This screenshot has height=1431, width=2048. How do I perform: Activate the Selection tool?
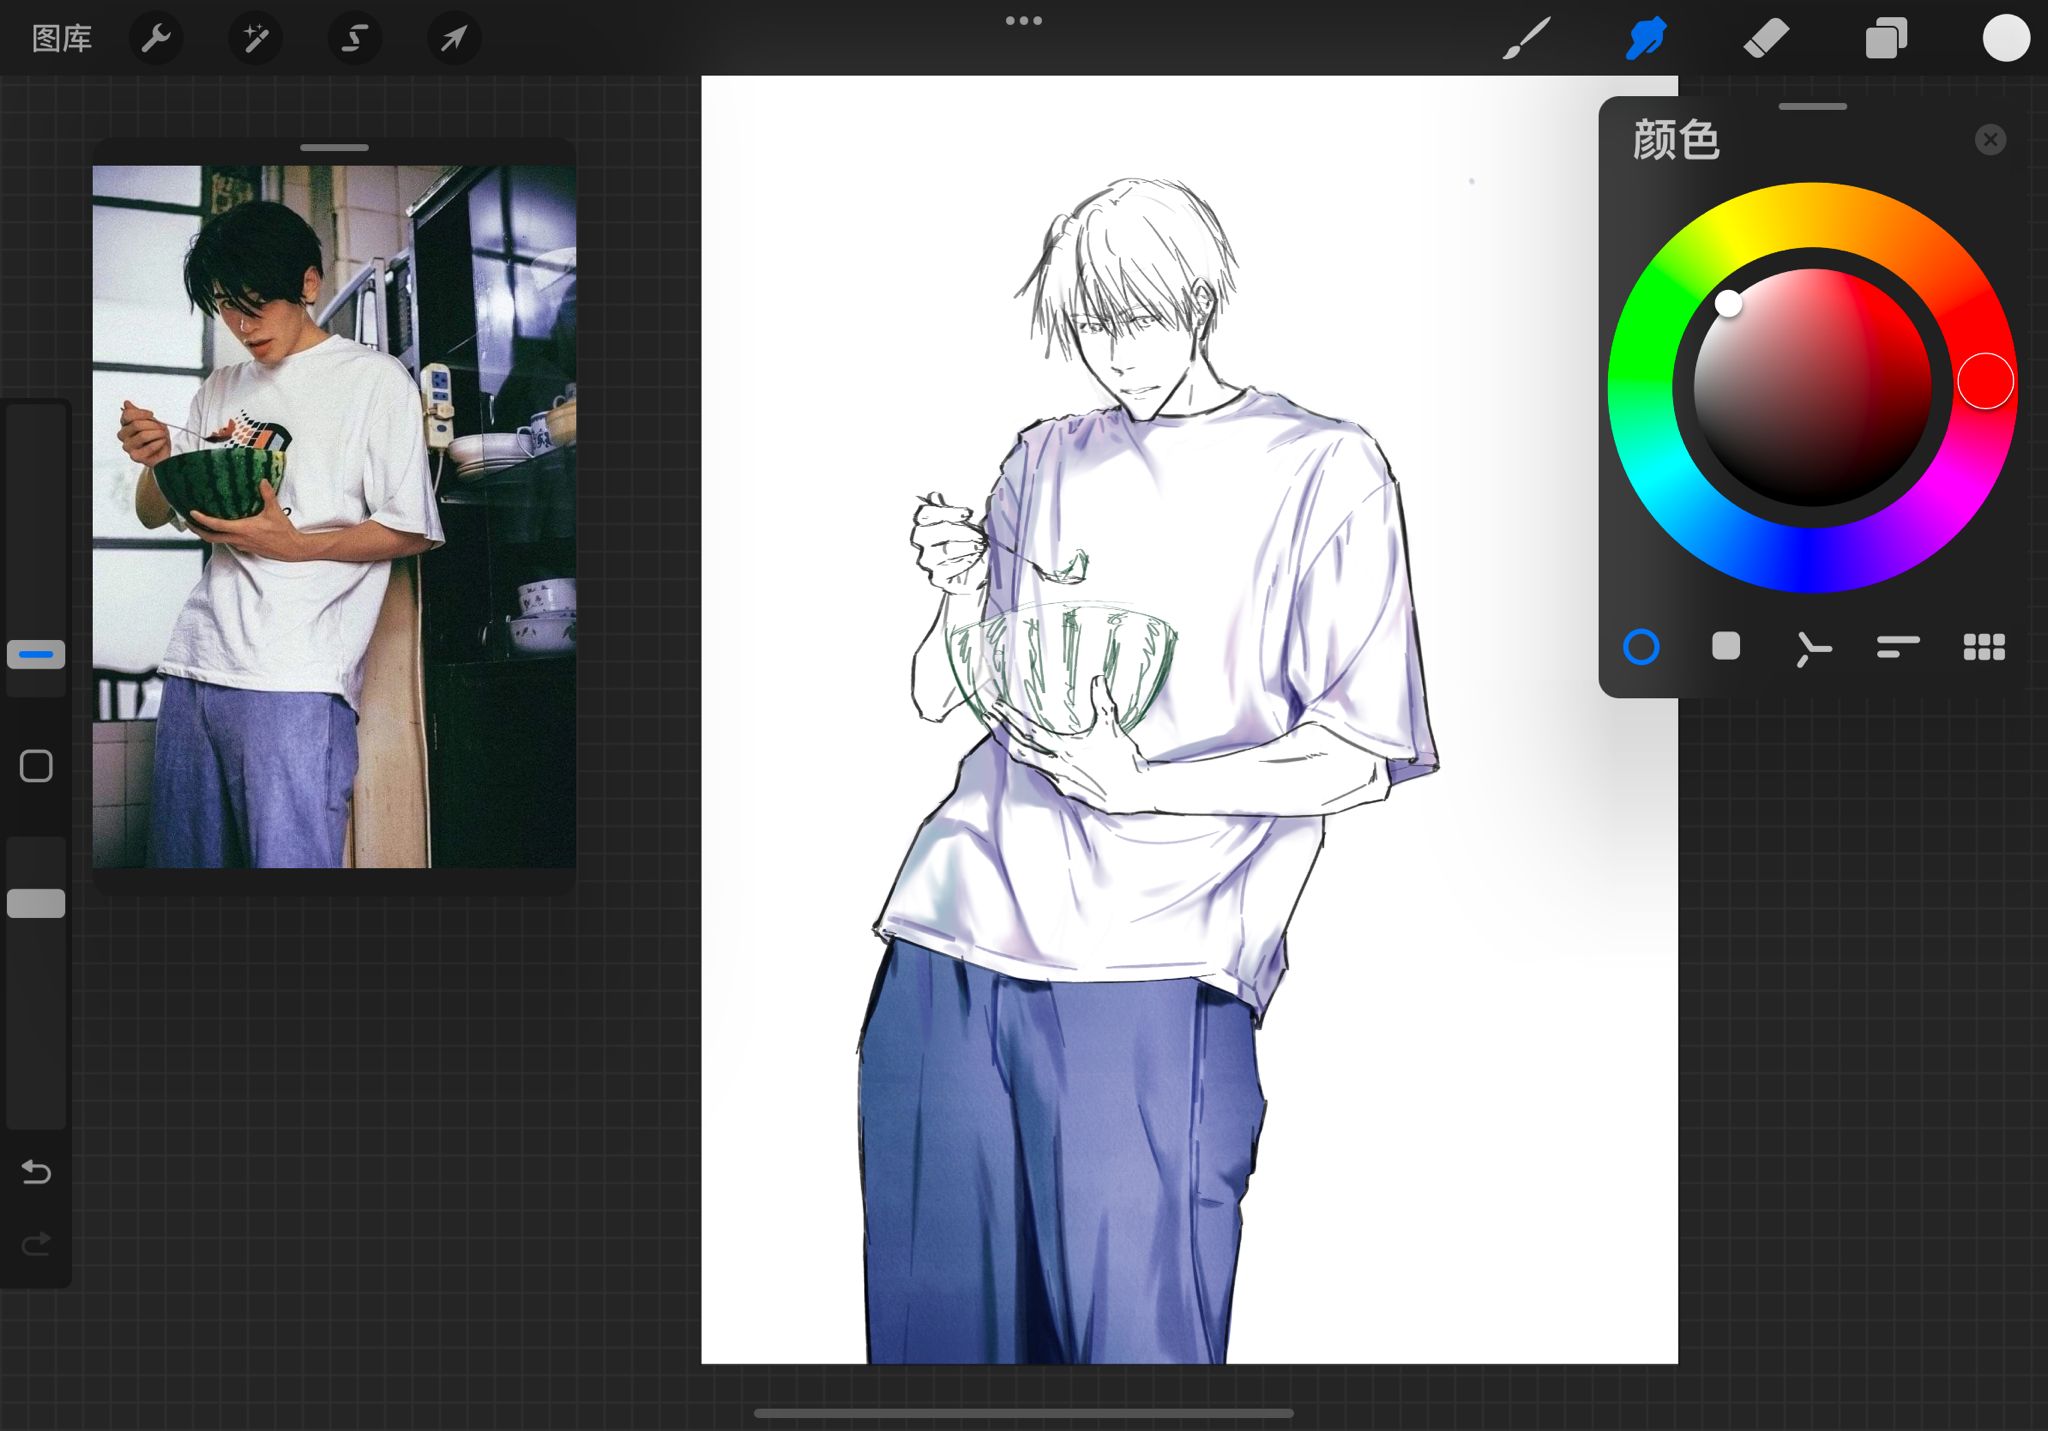(x=354, y=39)
